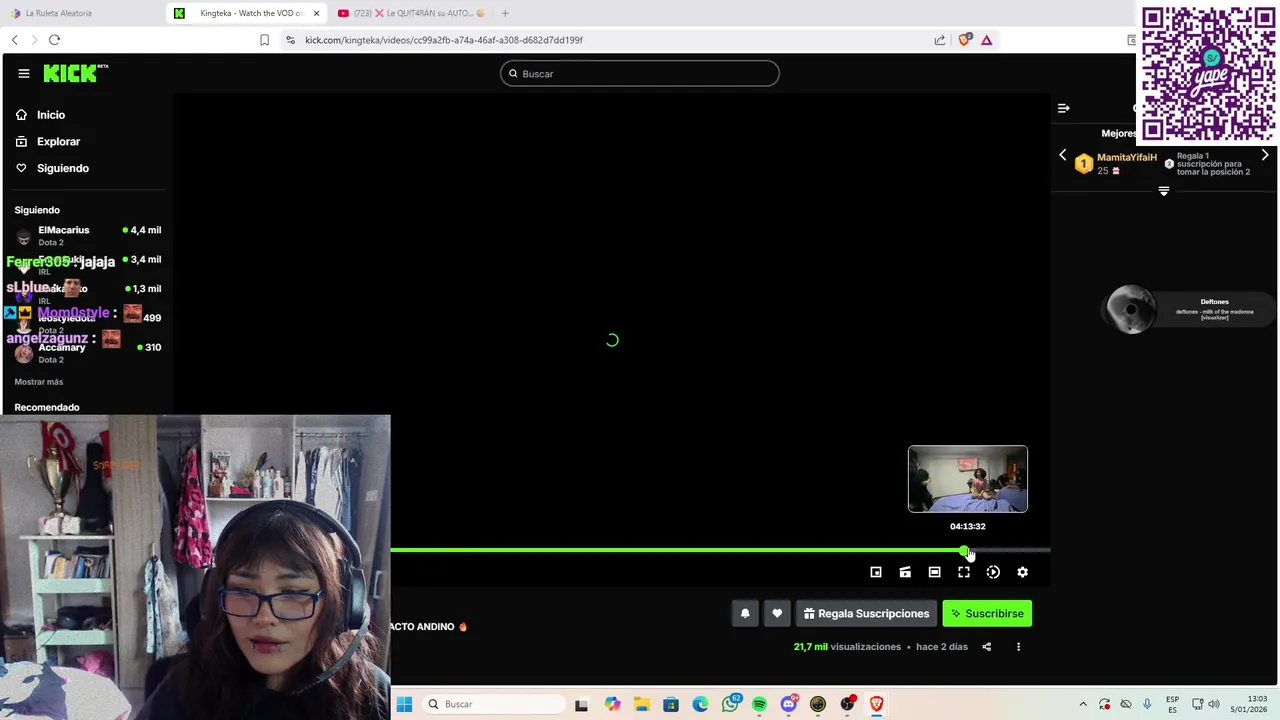
Task: Open the video's three-dot options menu
Action: (1018, 647)
